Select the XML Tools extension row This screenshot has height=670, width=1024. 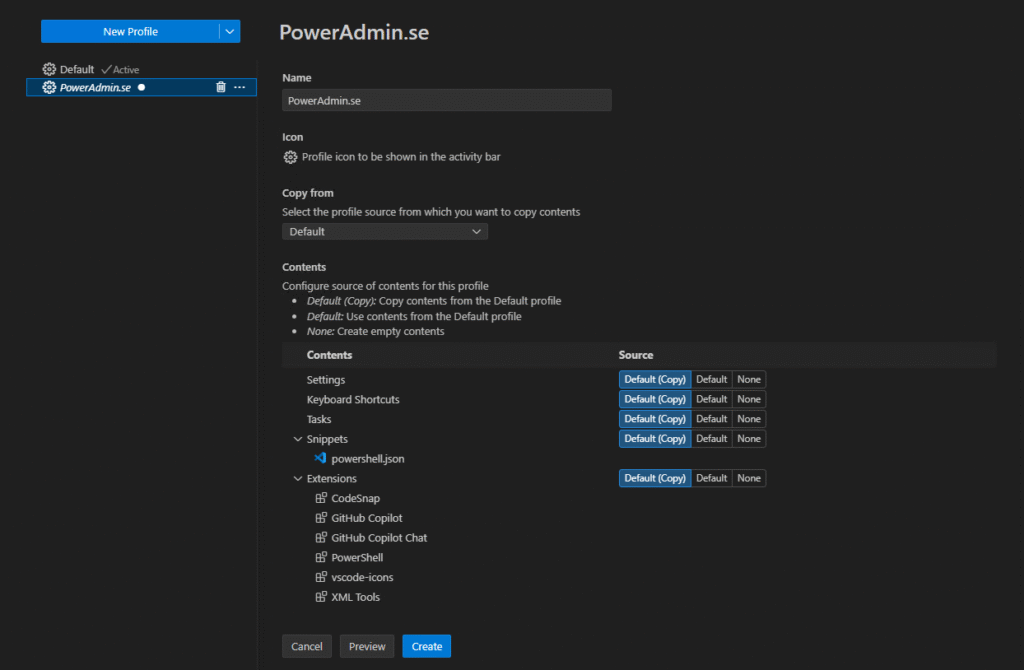click(355, 597)
